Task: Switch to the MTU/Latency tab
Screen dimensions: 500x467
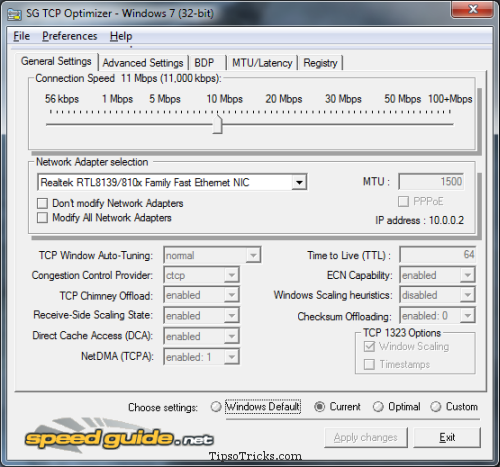Action: (262, 63)
